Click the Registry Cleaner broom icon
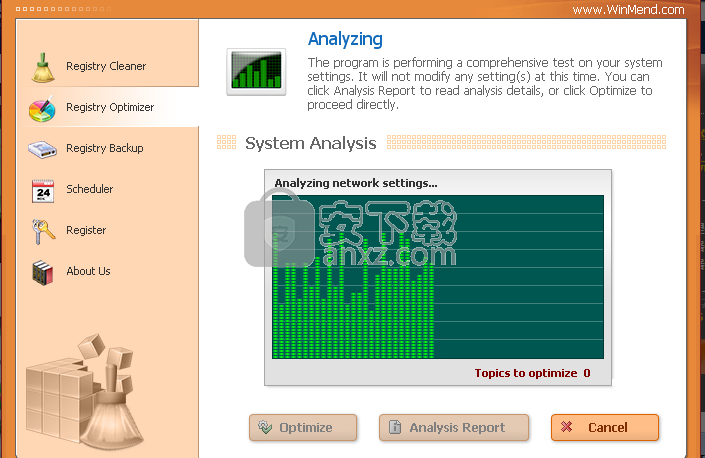This screenshot has height=458, width=705. (43, 66)
